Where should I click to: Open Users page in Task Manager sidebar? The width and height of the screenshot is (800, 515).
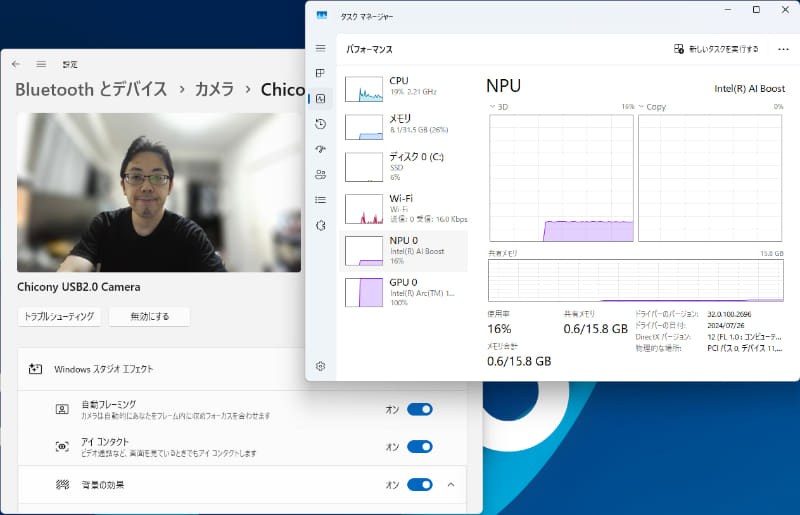[320, 175]
